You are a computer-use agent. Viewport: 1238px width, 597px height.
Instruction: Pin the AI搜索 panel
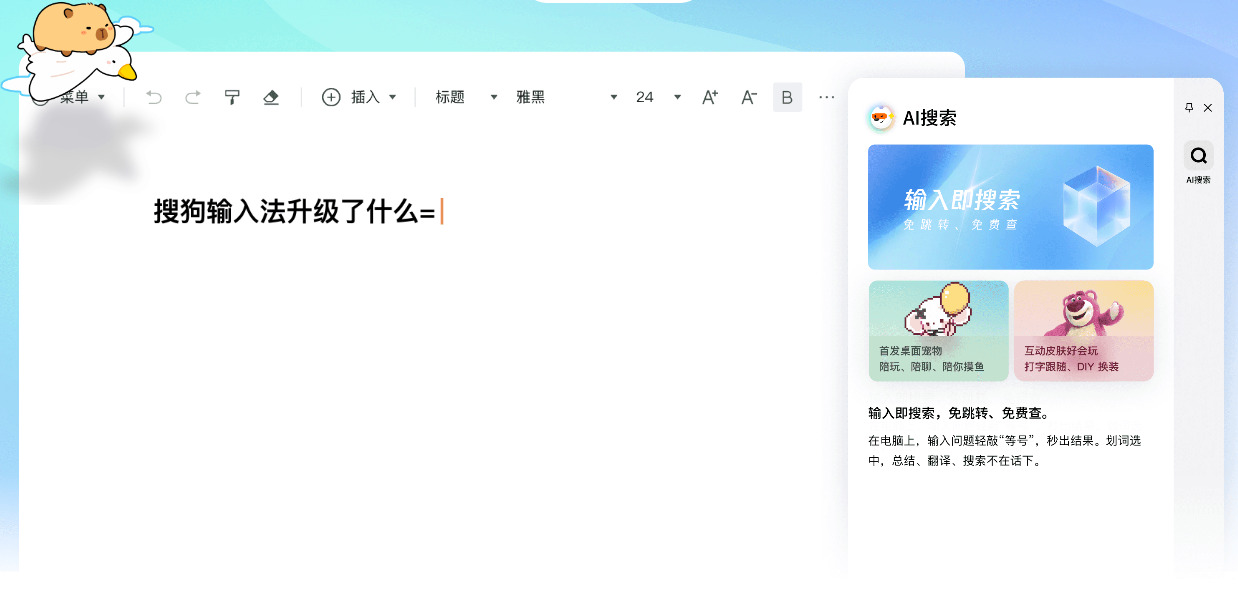[x=1189, y=108]
